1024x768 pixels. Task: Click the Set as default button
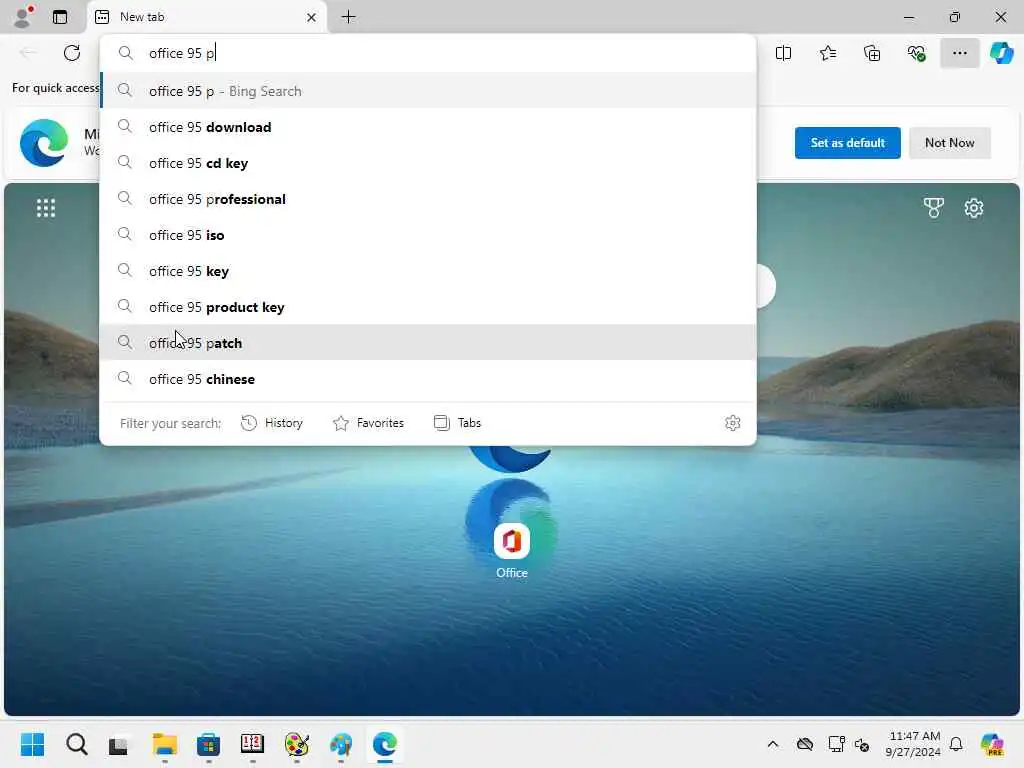(847, 142)
